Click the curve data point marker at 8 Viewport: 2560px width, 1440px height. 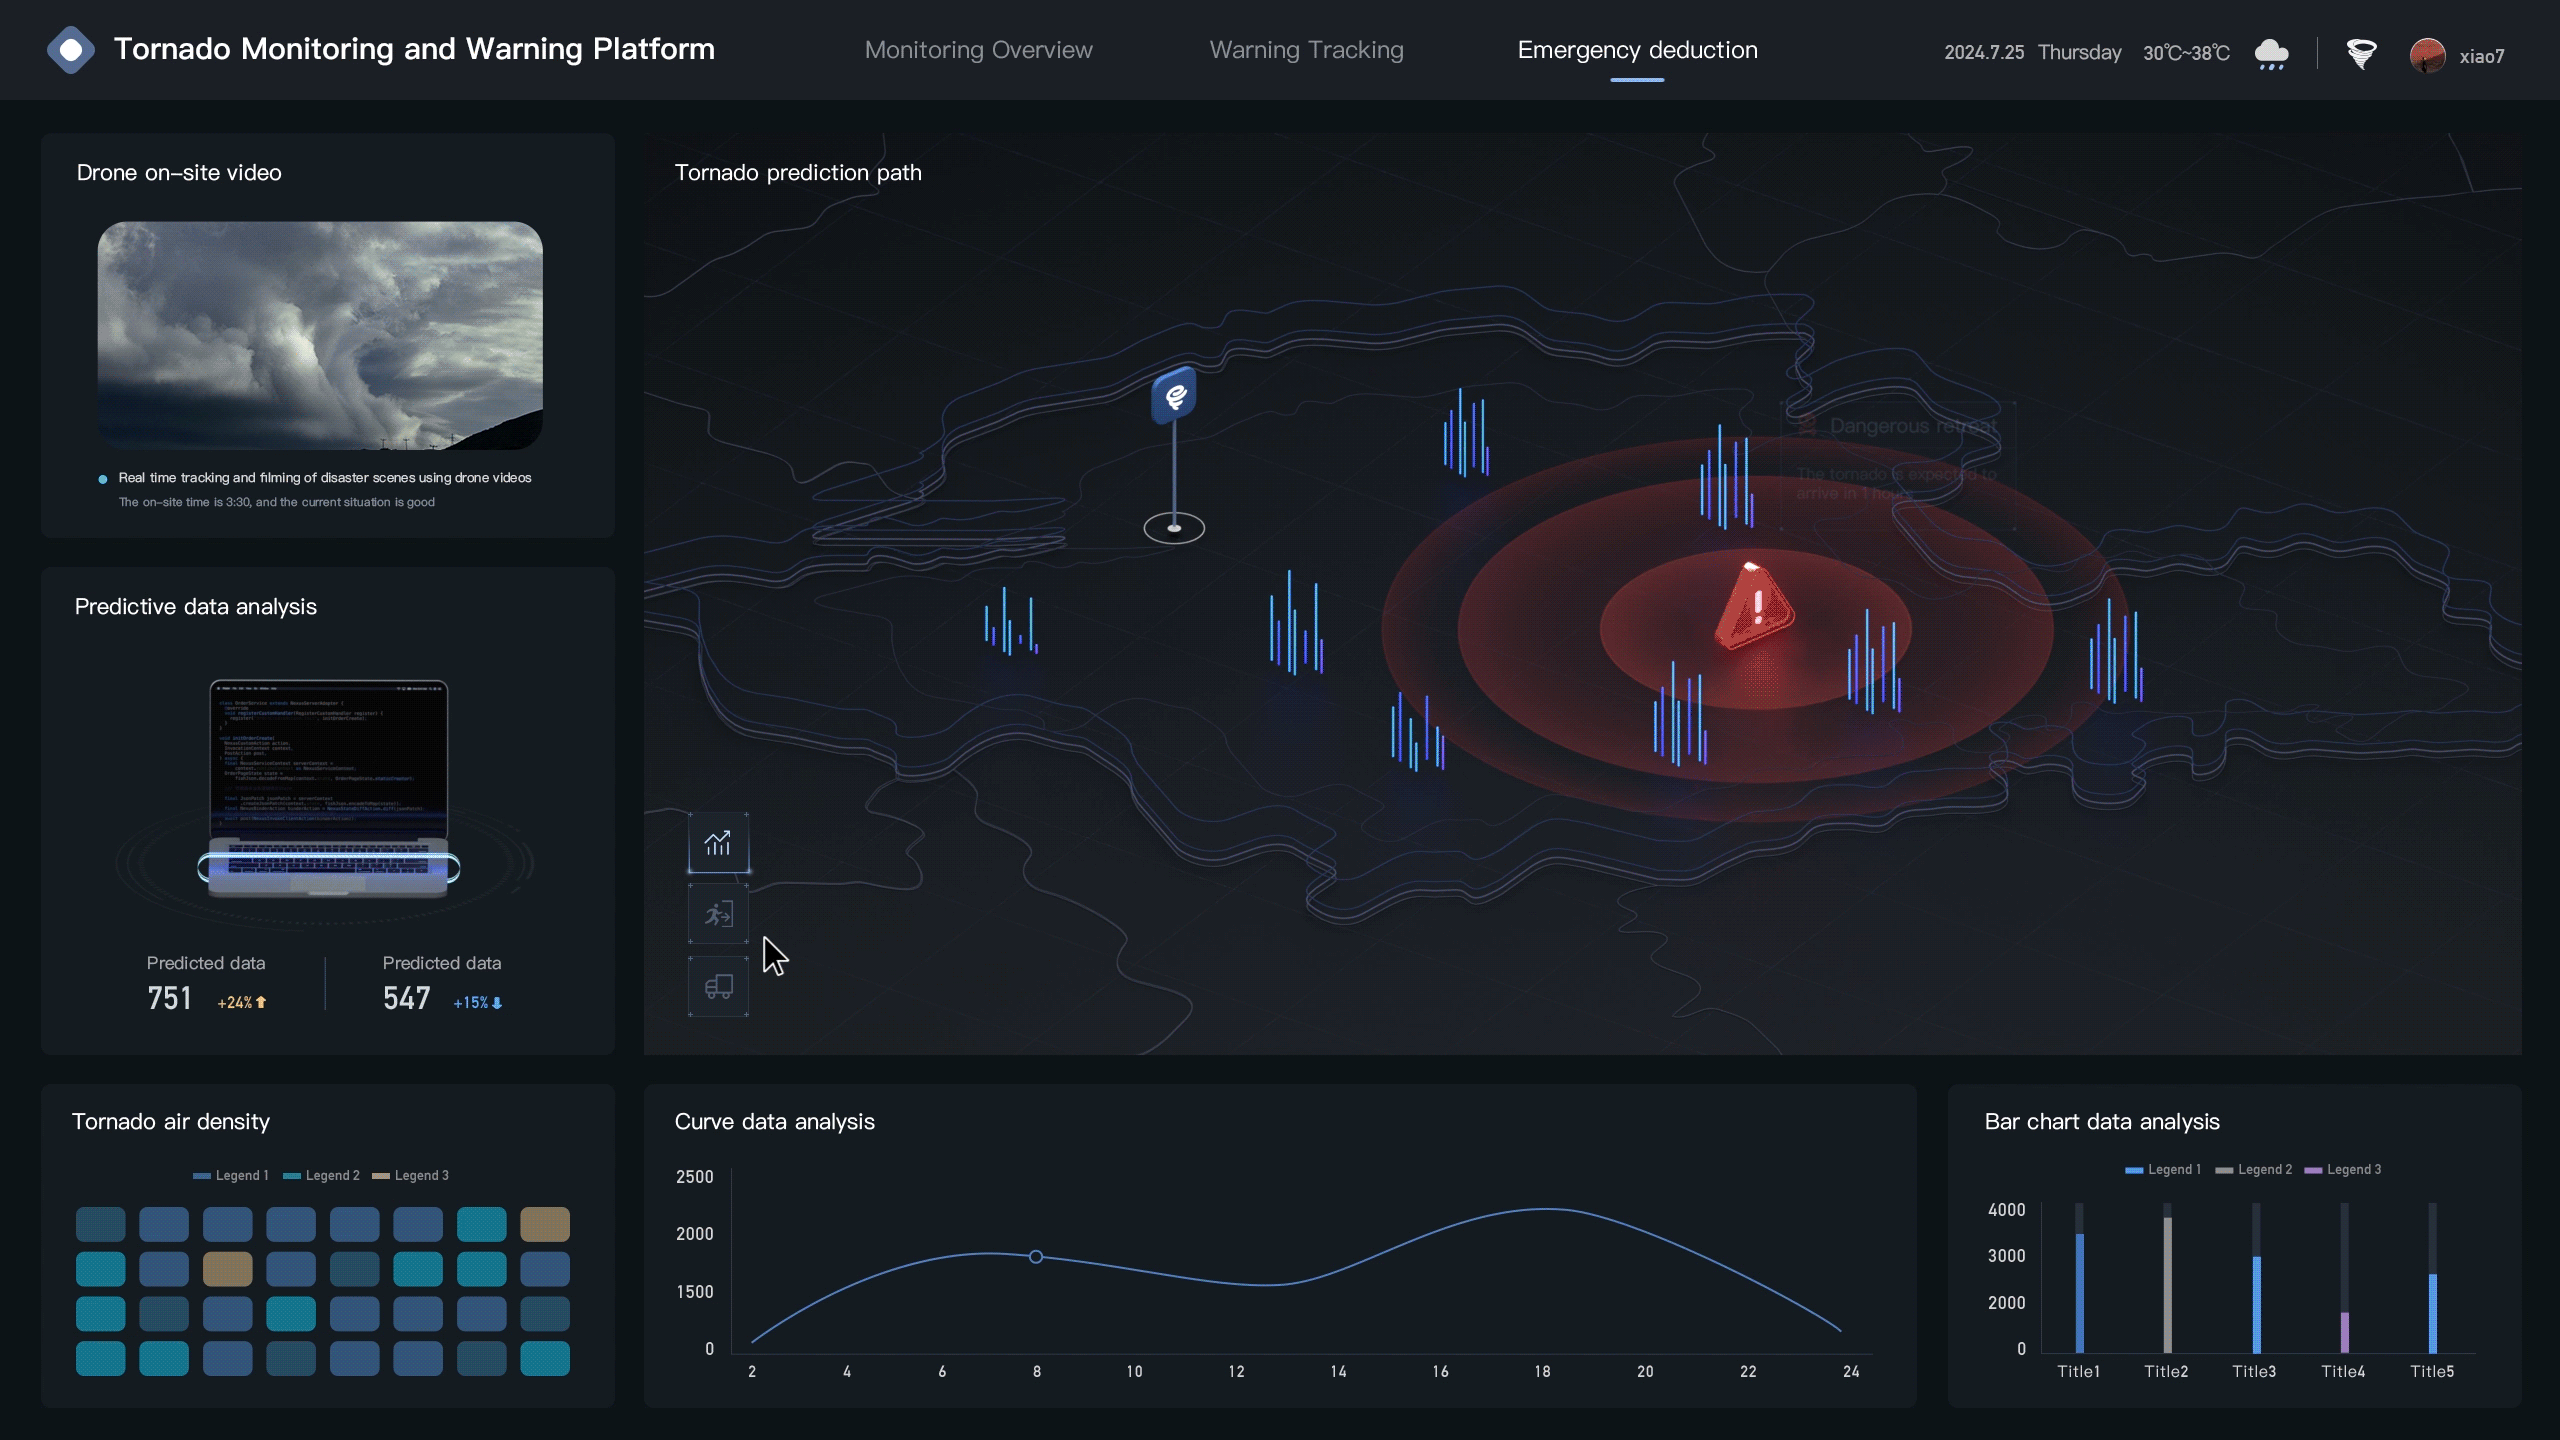[x=1036, y=1257]
